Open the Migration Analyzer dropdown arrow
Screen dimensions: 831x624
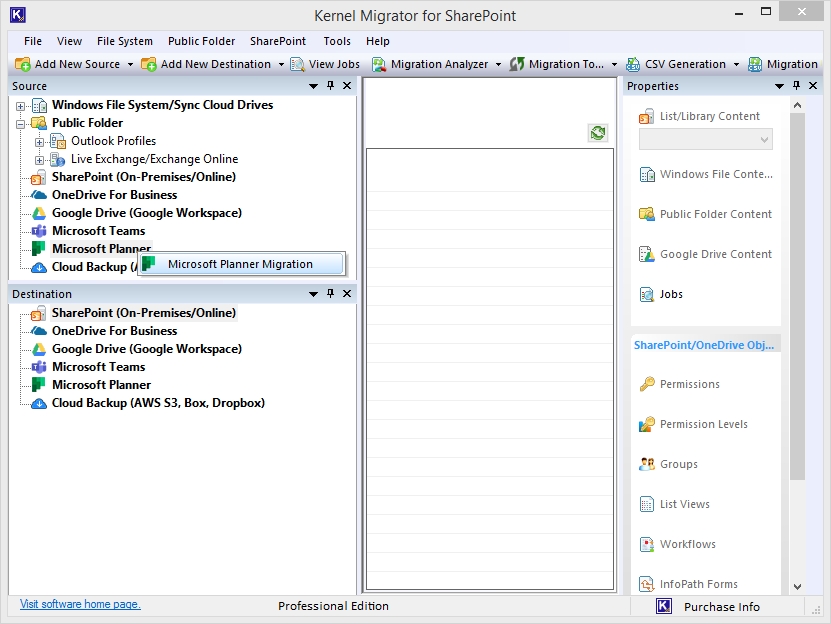click(x=498, y=65)
